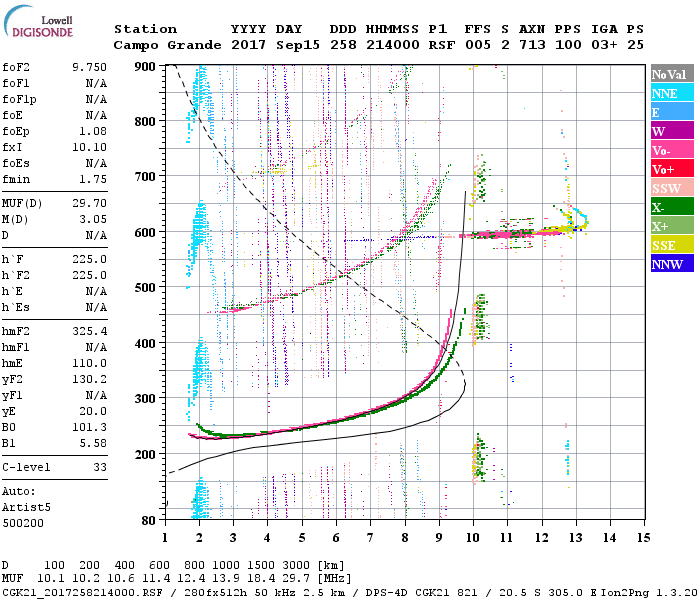Click the purple W legend entry
700x600 pixels.
[x=670, y=131]
